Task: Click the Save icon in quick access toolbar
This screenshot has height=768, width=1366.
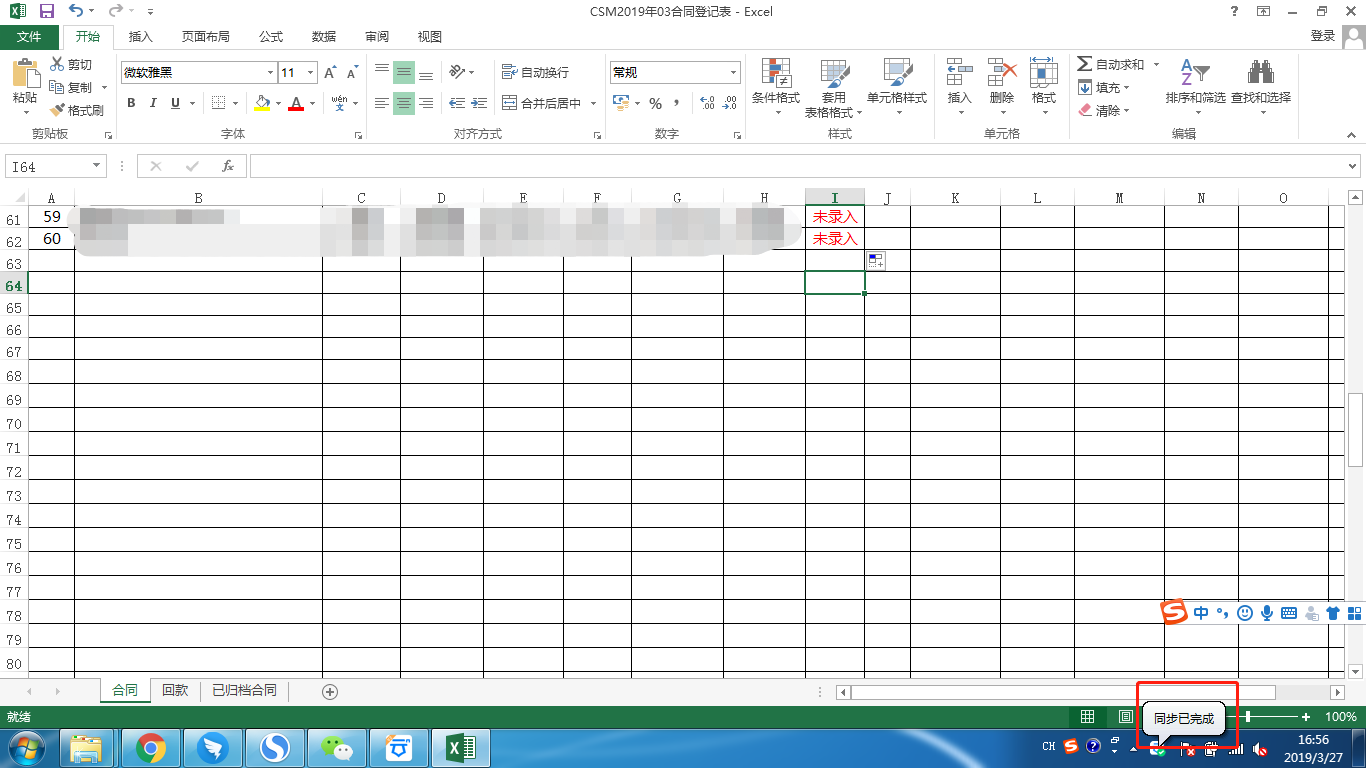Action: tap(46, 12)
